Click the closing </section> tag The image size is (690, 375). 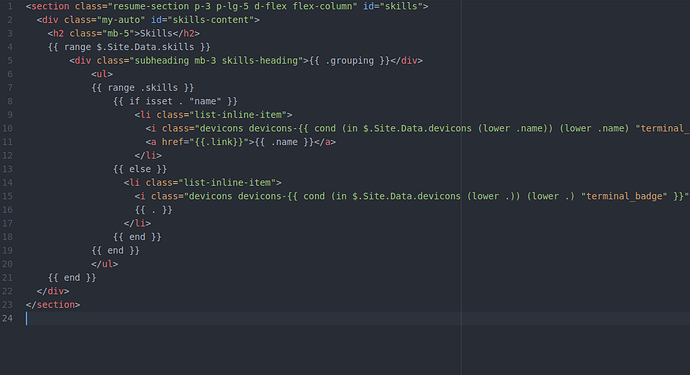click(53, 305)
